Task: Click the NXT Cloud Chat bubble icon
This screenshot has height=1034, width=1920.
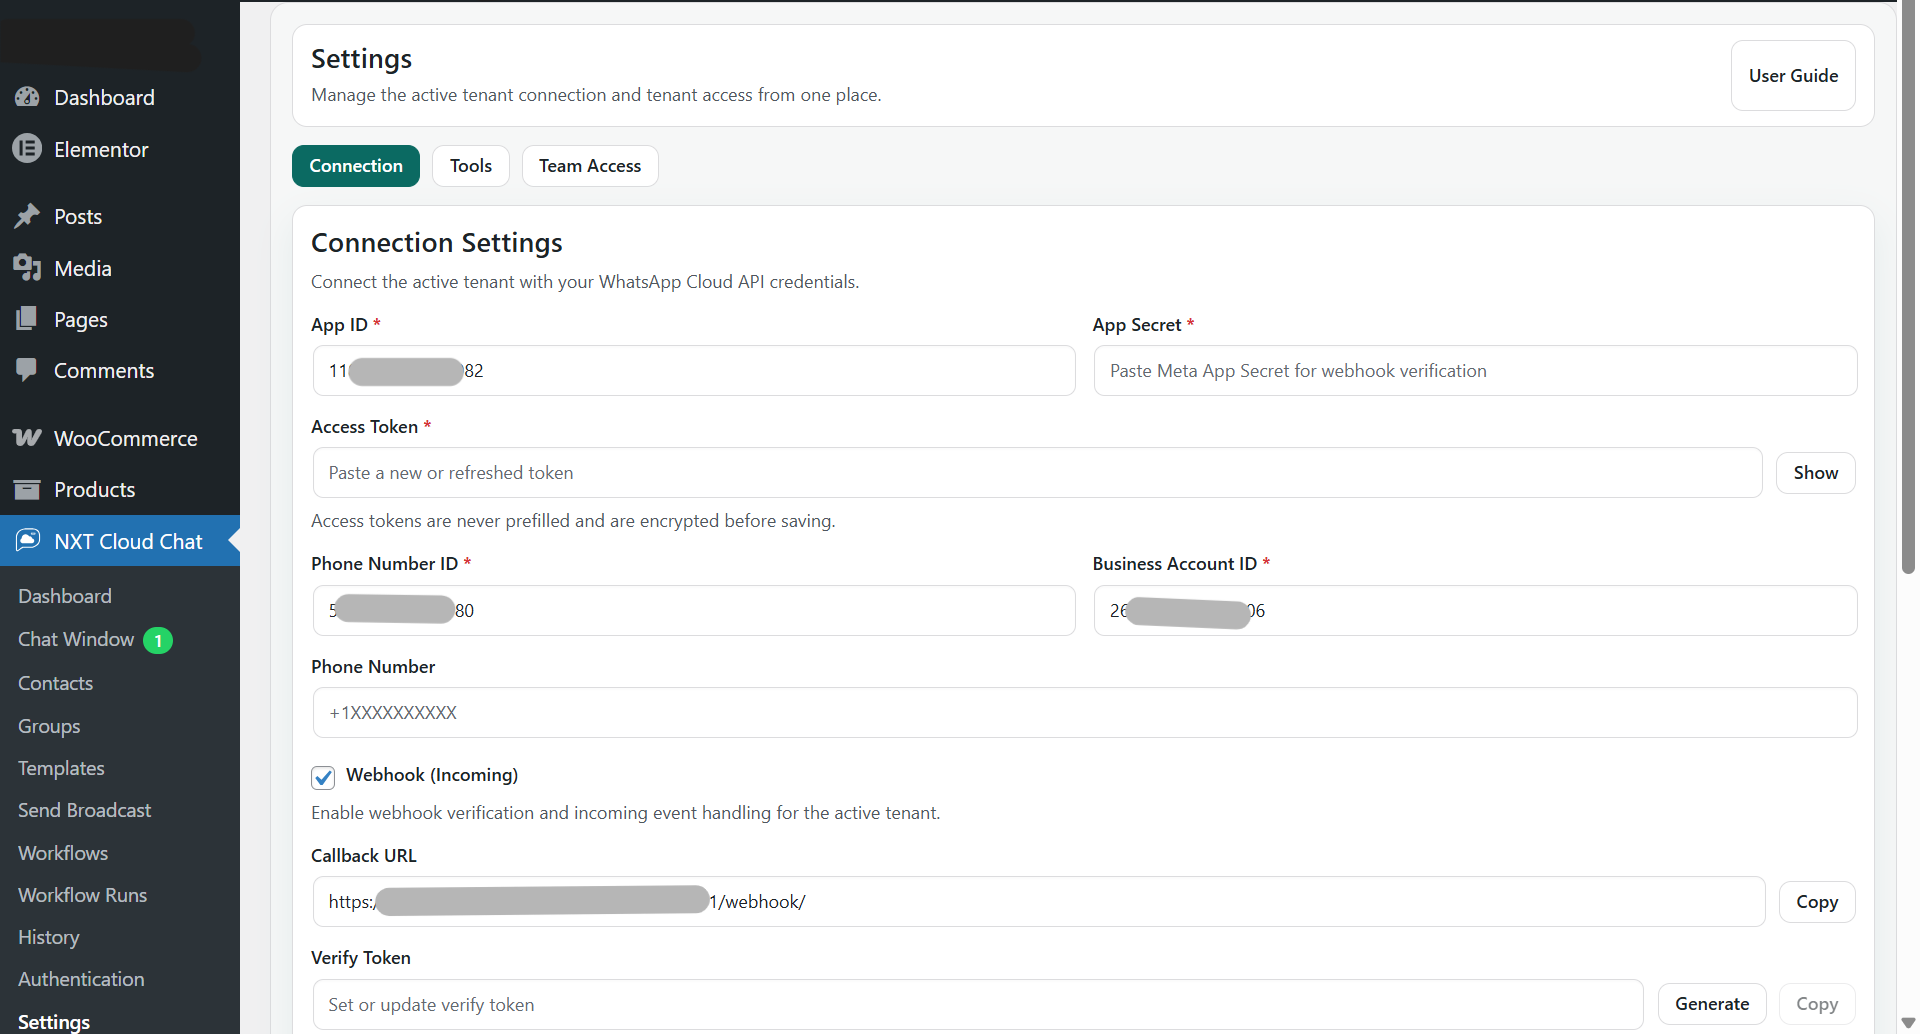Action: 27,541
